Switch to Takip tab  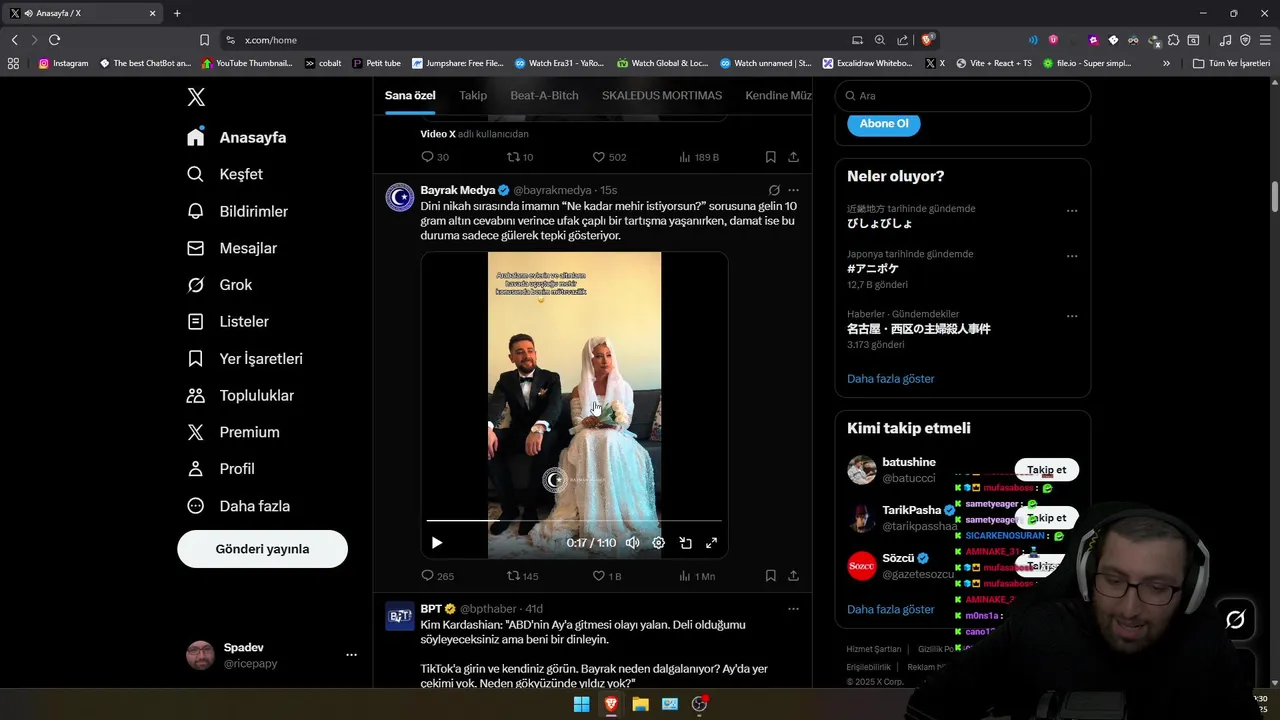(473, 95)
